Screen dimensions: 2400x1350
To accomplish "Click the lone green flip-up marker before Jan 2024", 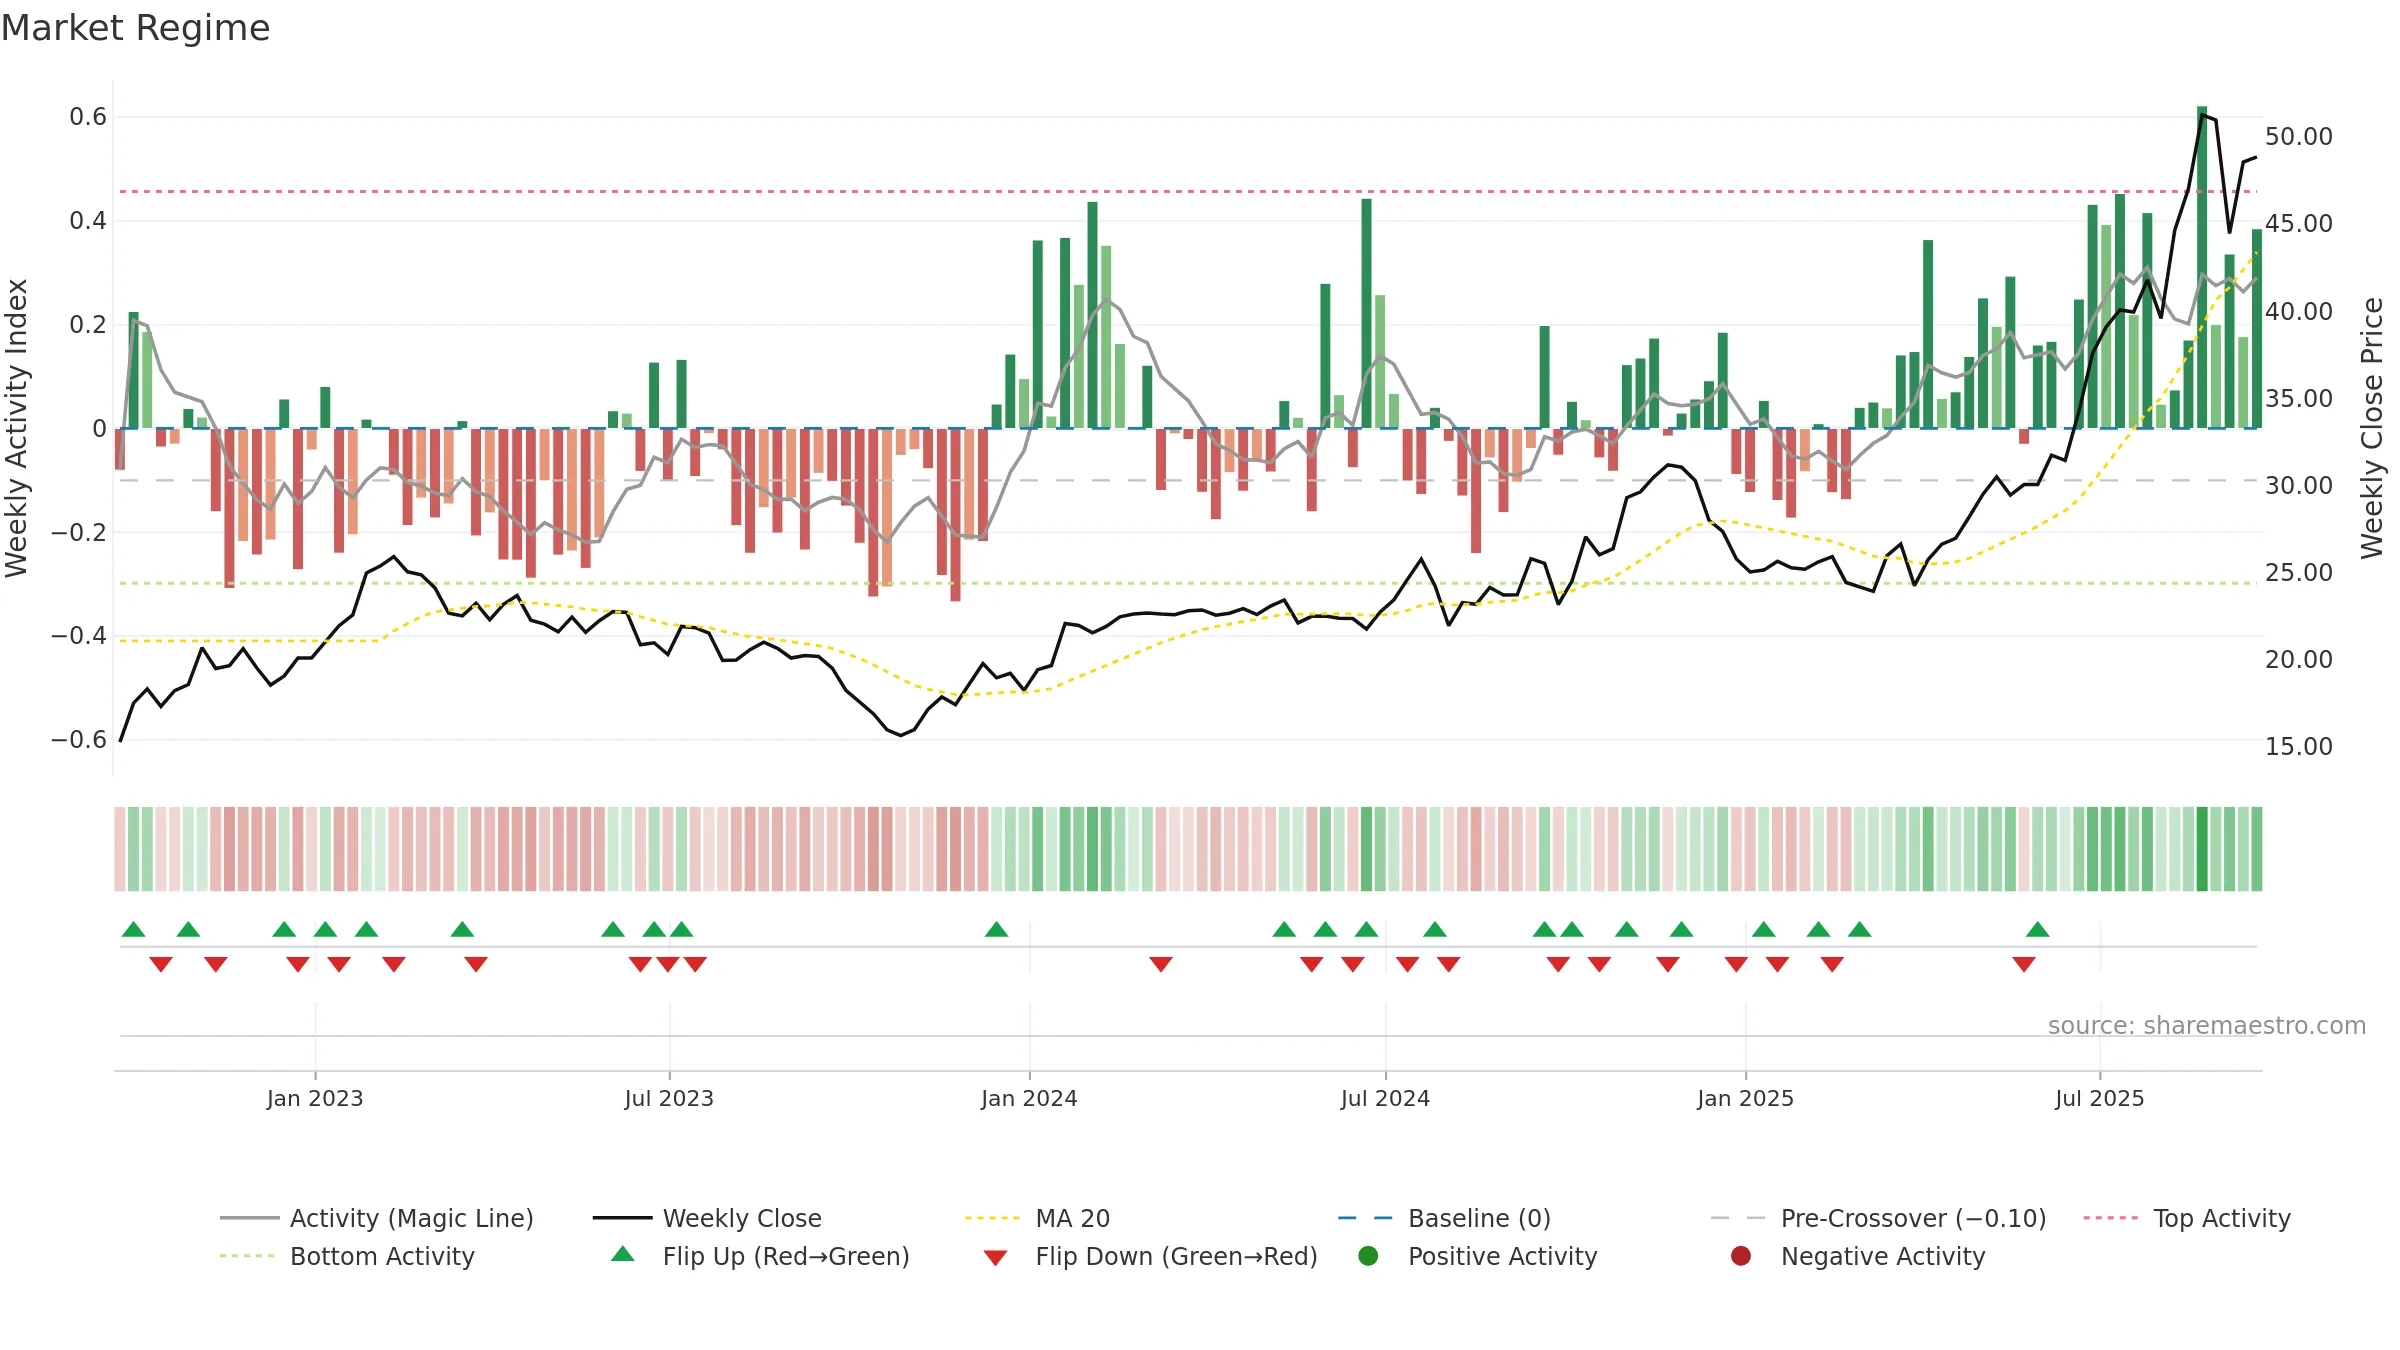I will pyautogui.click(x=996, y=929).
